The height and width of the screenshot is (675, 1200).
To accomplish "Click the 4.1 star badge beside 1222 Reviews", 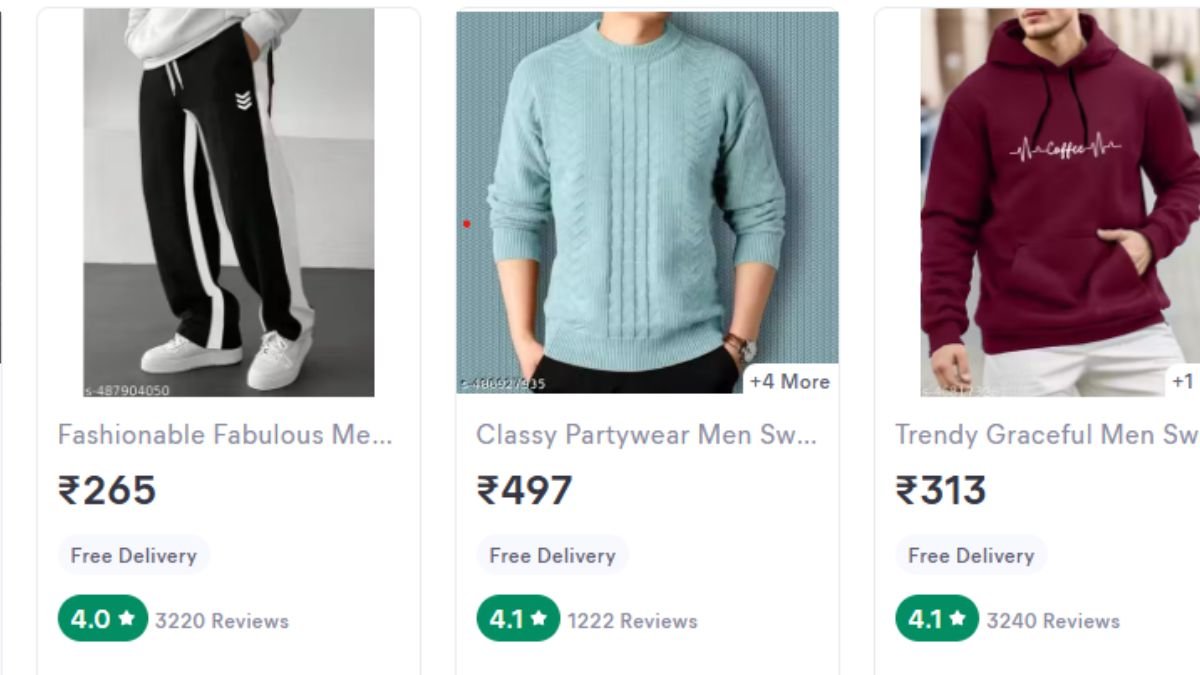I will click(x=518, y=619).
